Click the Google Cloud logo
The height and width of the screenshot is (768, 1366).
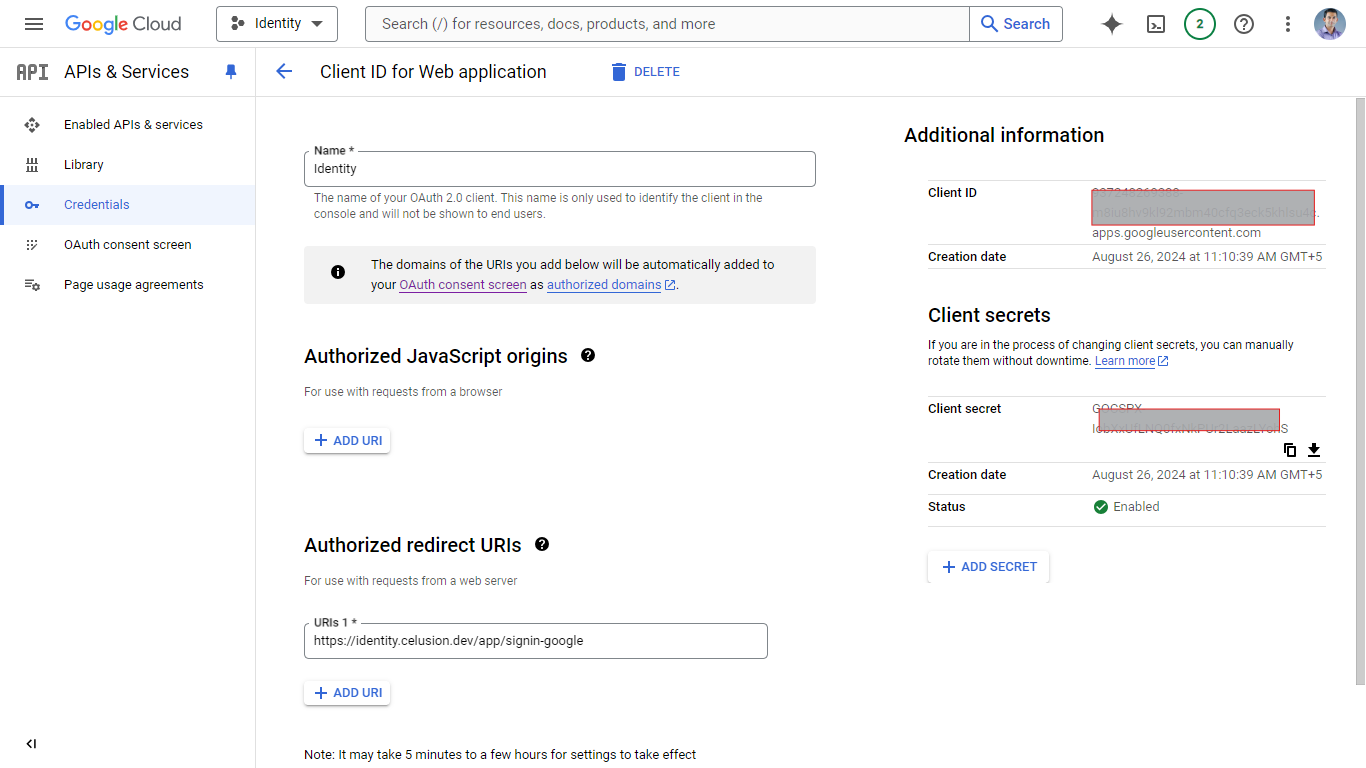(123, 24)
